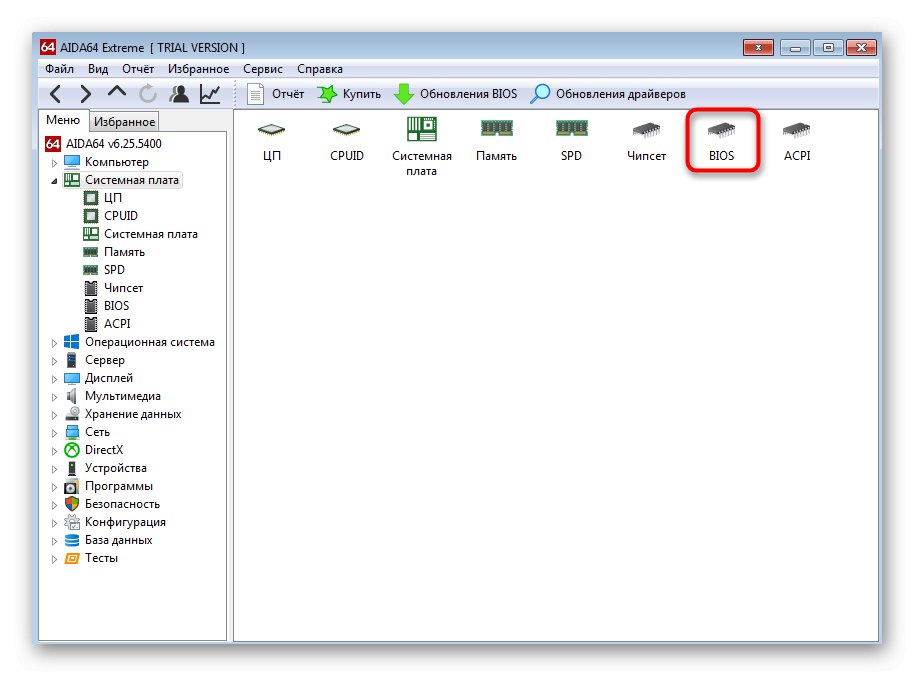
Task: Open the ACPI icon in the right pane
Action: 797,140
